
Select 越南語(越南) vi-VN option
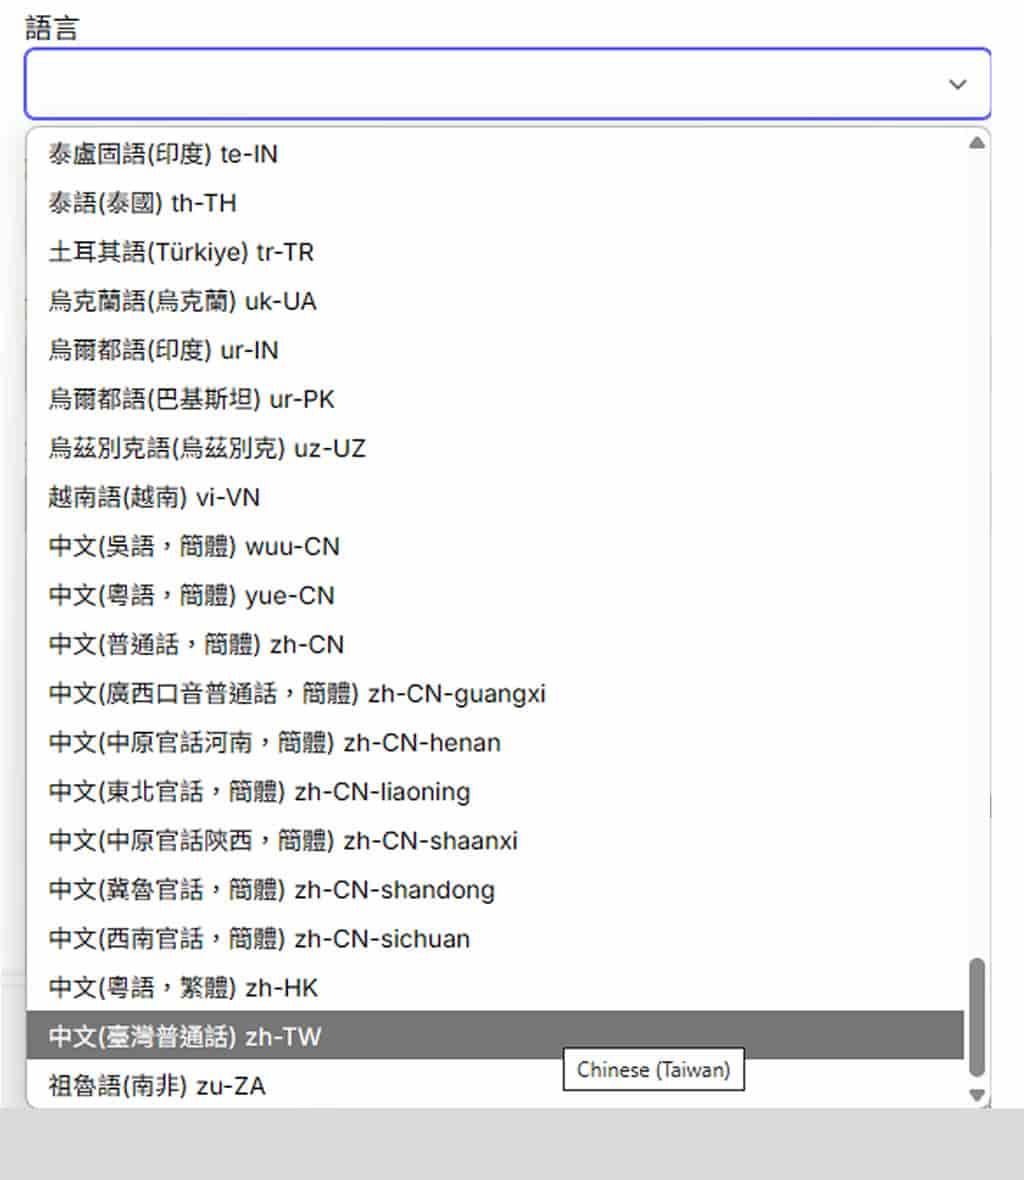point(495,497)
